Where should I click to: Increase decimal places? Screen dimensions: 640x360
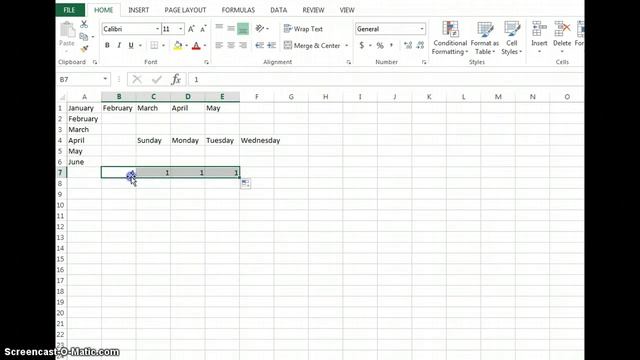tap(408, 45)
